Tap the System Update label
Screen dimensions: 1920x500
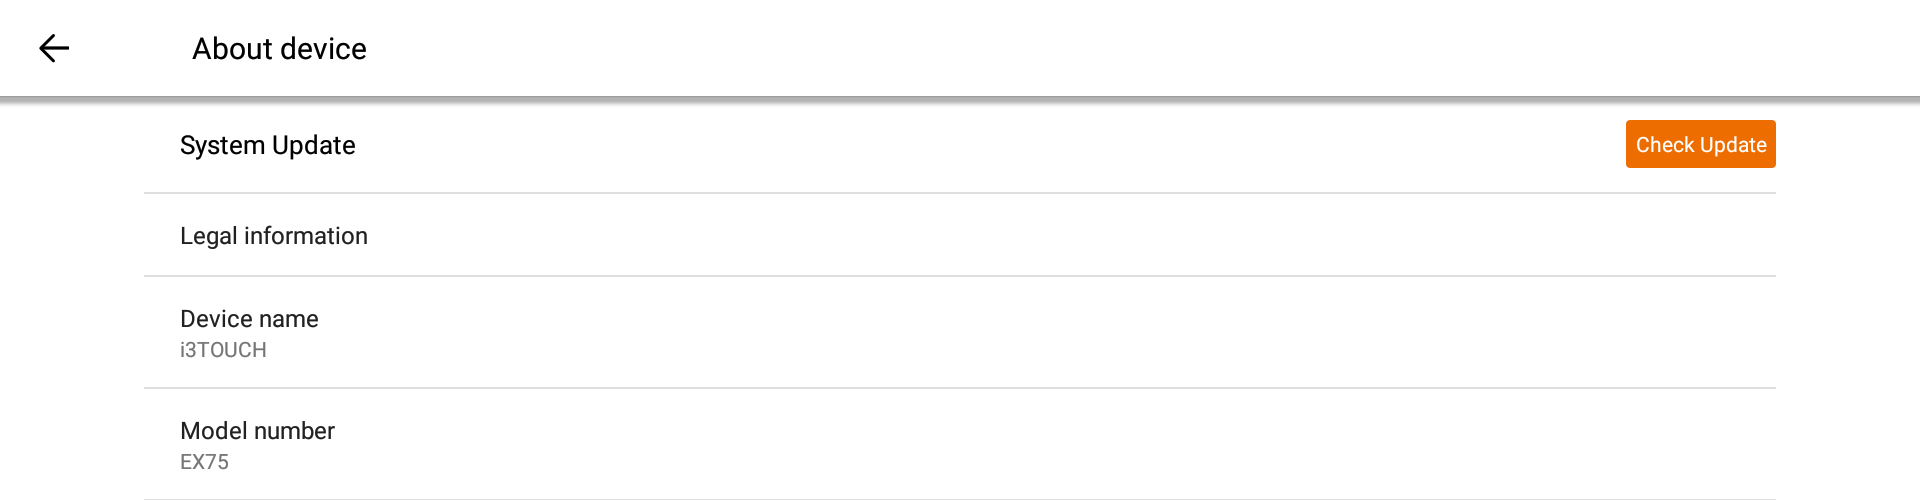click(x=267, y=146)
